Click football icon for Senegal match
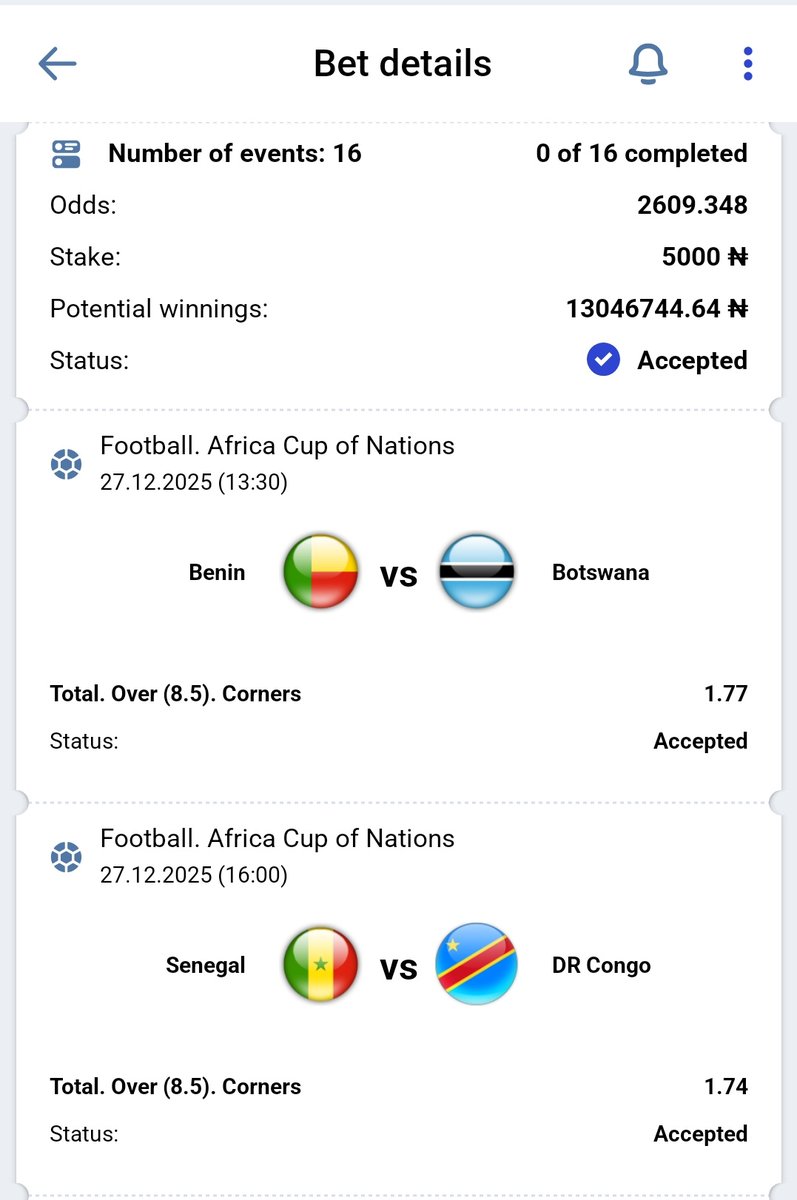 [66, 857]
